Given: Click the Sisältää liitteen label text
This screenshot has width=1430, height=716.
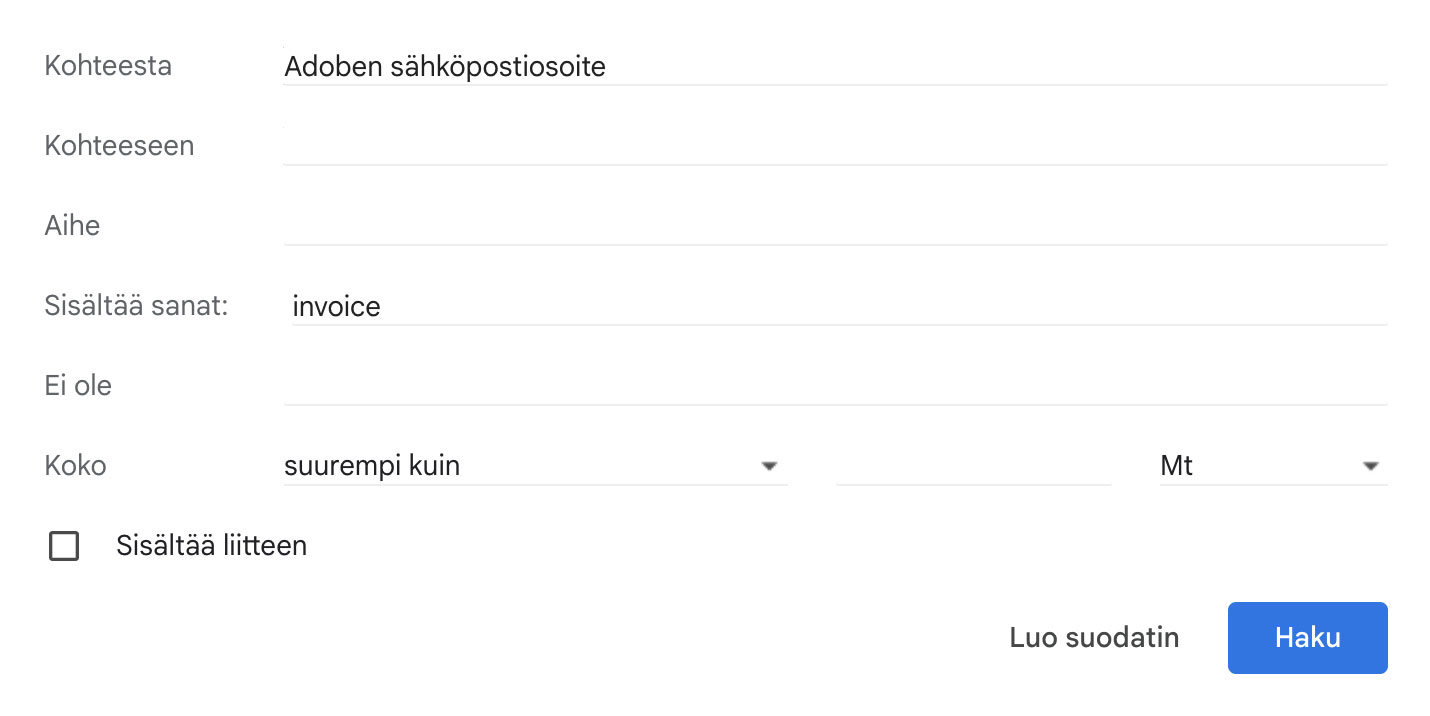Looking at the screenshot, I should coord(211,546).
